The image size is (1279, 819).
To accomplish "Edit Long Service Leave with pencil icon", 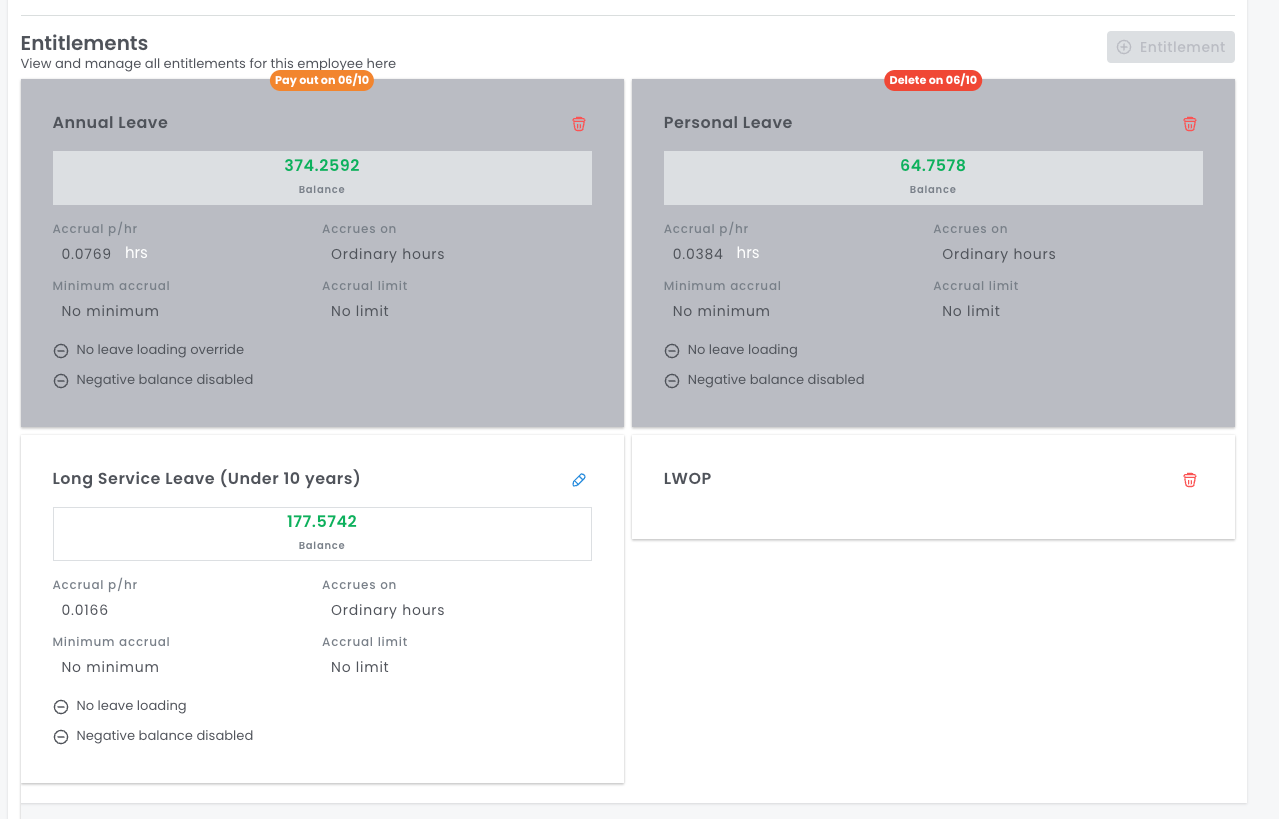I will [x=578, y=480].
